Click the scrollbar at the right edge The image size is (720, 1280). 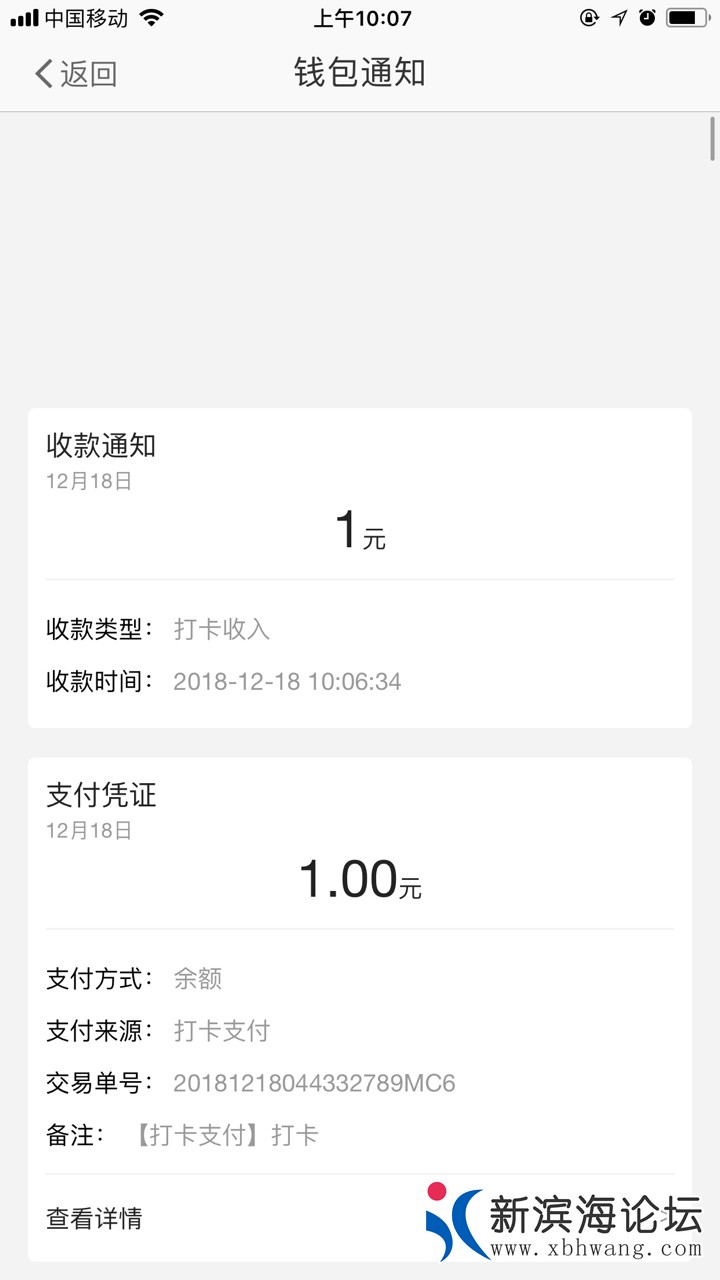[712, 139]
